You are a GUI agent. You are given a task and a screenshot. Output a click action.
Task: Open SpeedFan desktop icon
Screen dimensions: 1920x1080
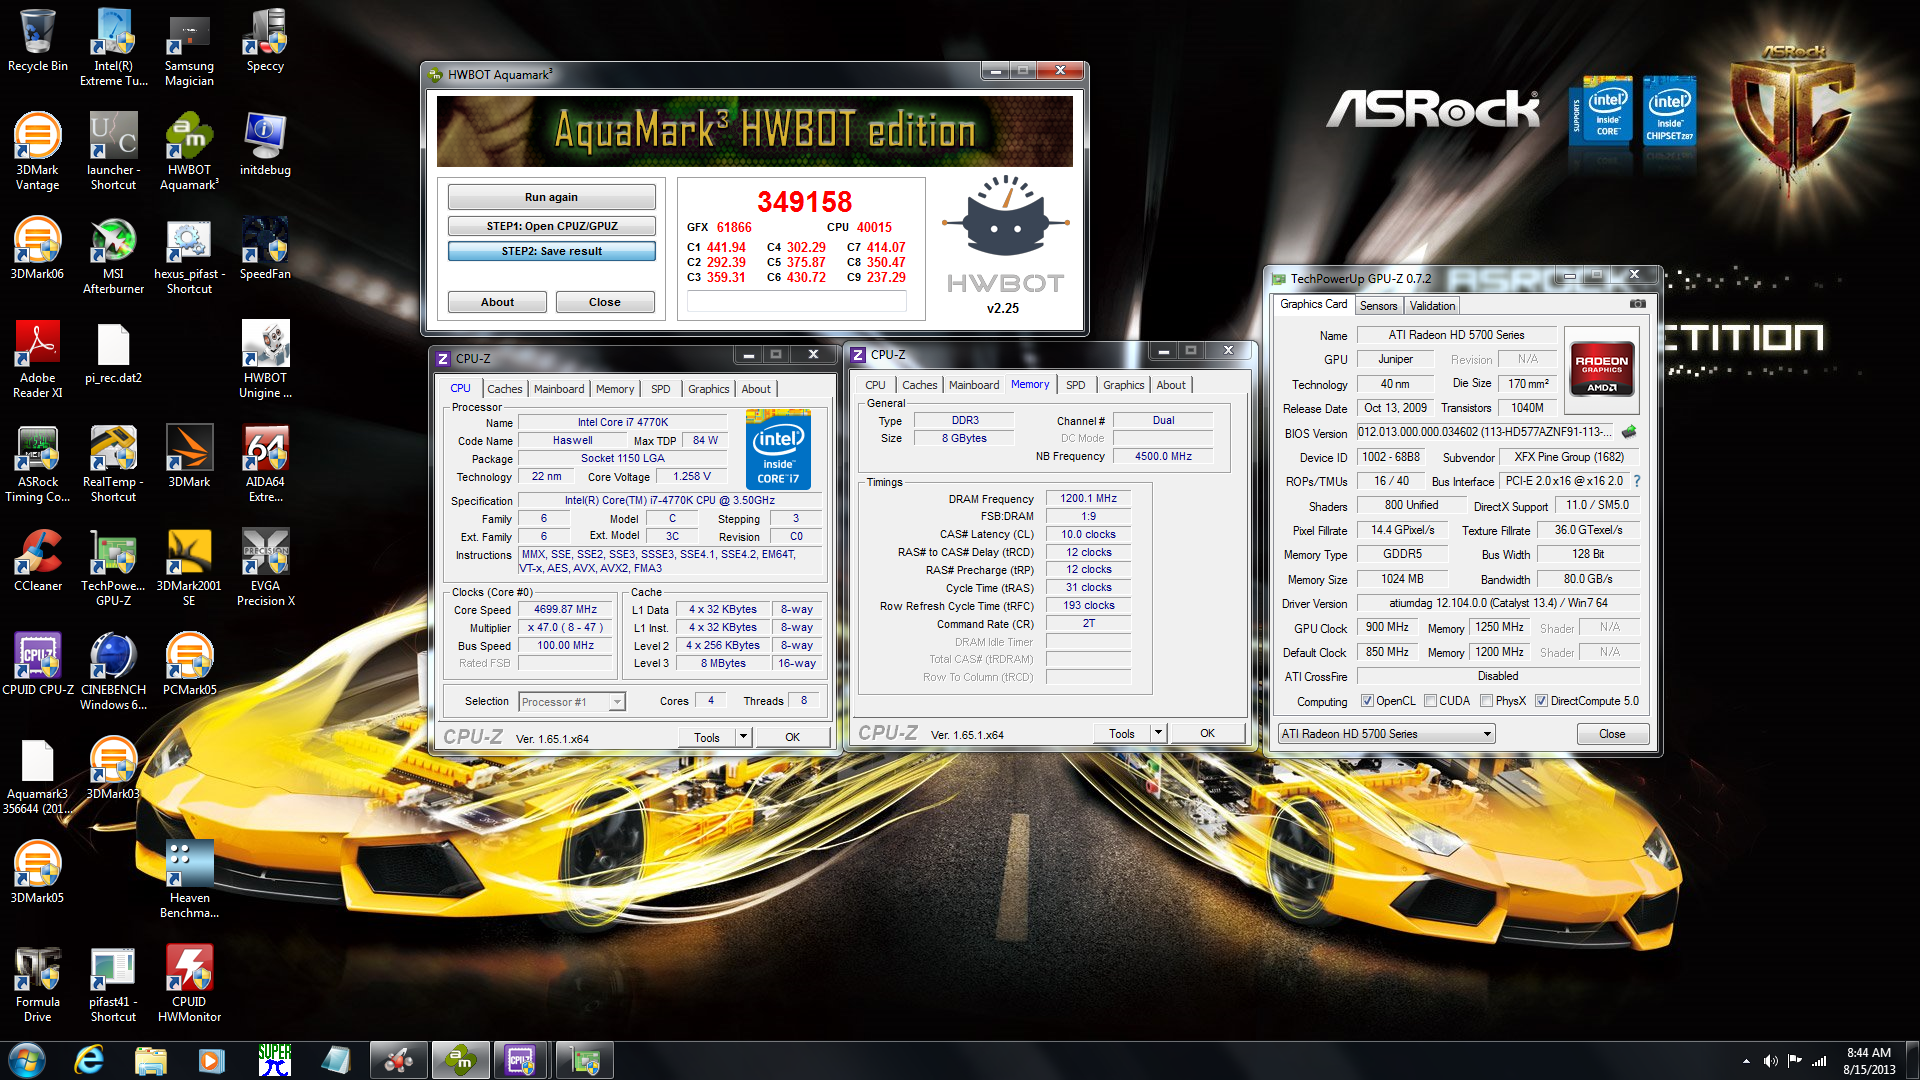coord(265,248)
